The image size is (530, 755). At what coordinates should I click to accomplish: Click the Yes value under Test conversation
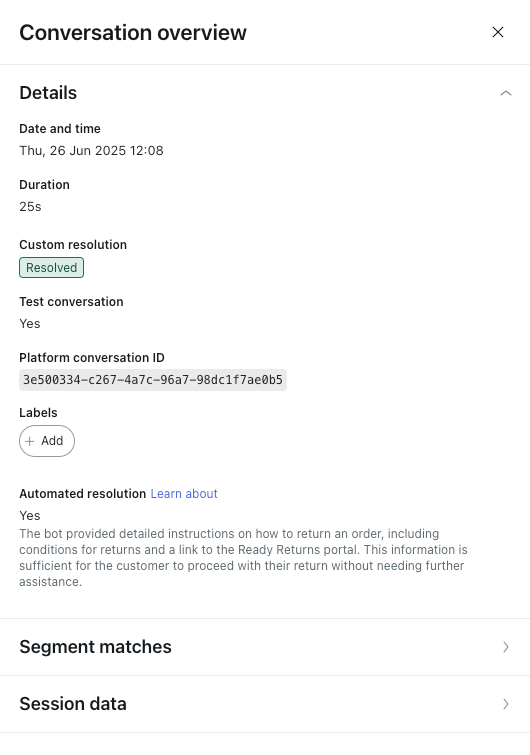pyautogui.click(x=30, y=324)
